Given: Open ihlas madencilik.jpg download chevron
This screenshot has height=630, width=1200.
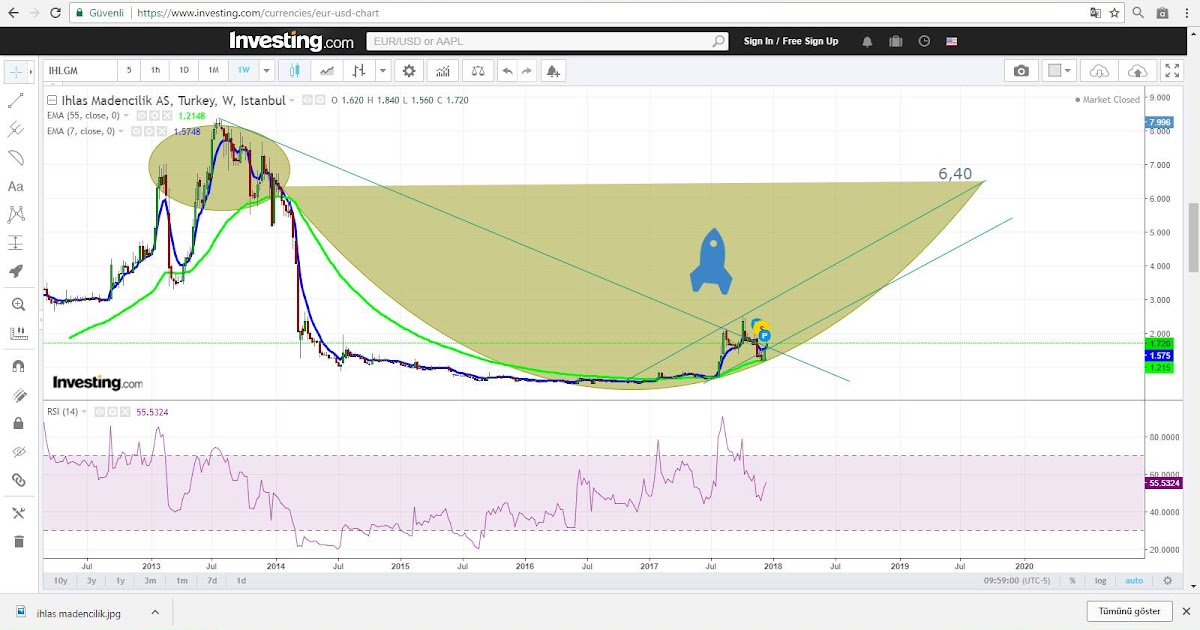Looking at the screenshot, I should (x=155, y=612).
